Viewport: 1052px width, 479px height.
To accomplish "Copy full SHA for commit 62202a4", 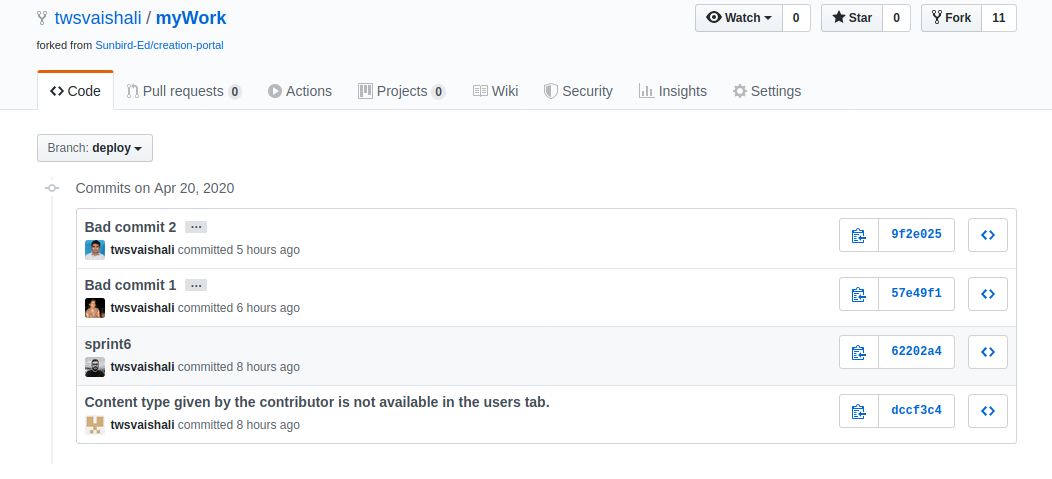I will coord(858,352).
